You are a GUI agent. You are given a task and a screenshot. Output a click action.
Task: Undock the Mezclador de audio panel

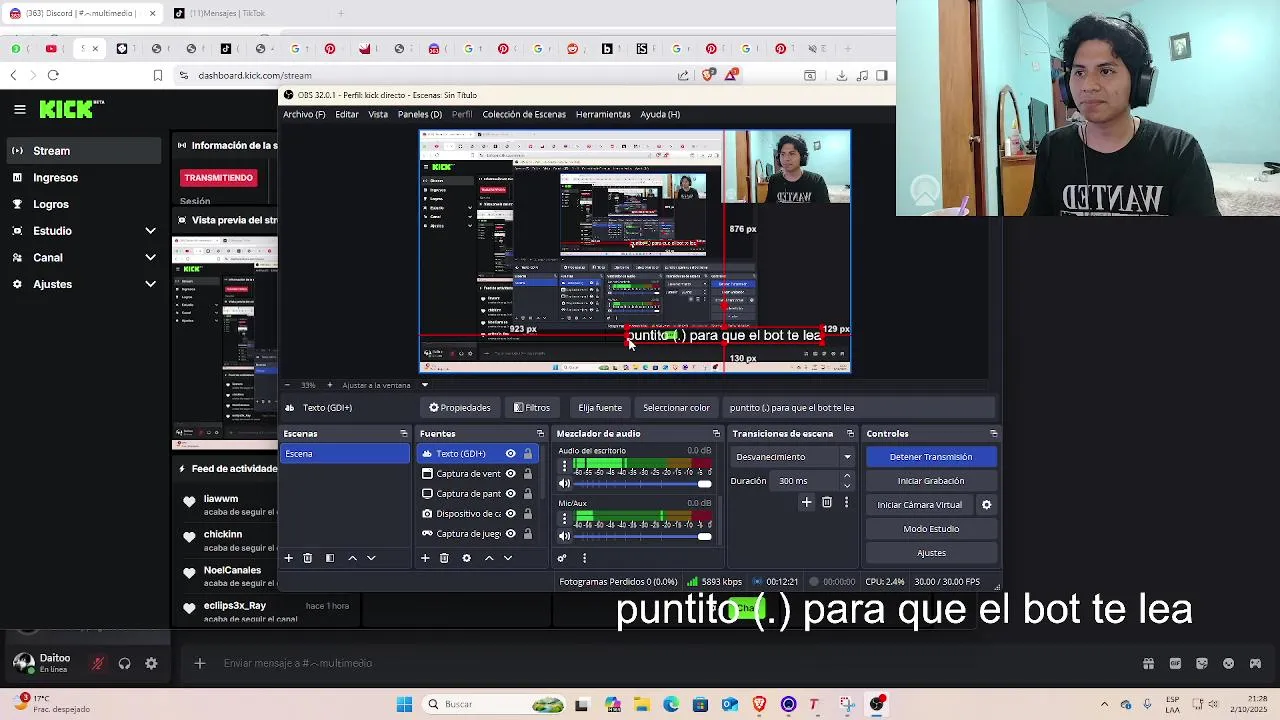pyautogui.click(x=716, y=434)
